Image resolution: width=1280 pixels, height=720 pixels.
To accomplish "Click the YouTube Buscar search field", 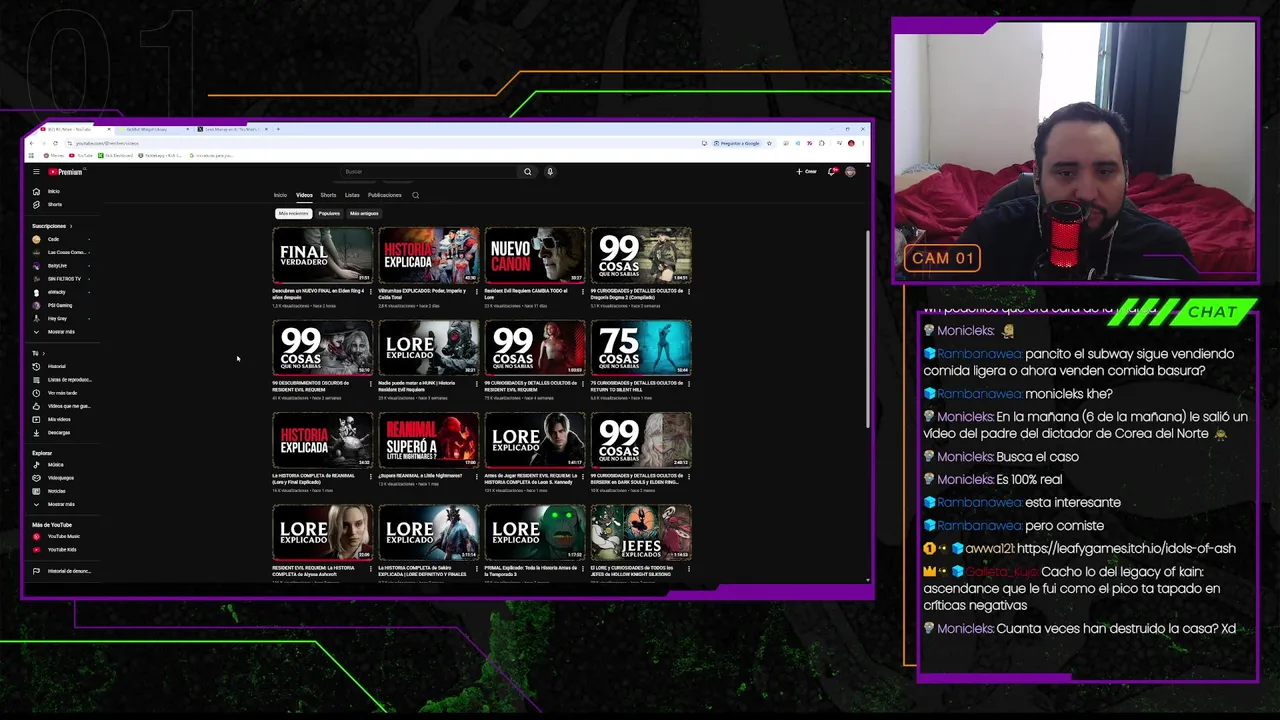I will (x=428, y=172).
